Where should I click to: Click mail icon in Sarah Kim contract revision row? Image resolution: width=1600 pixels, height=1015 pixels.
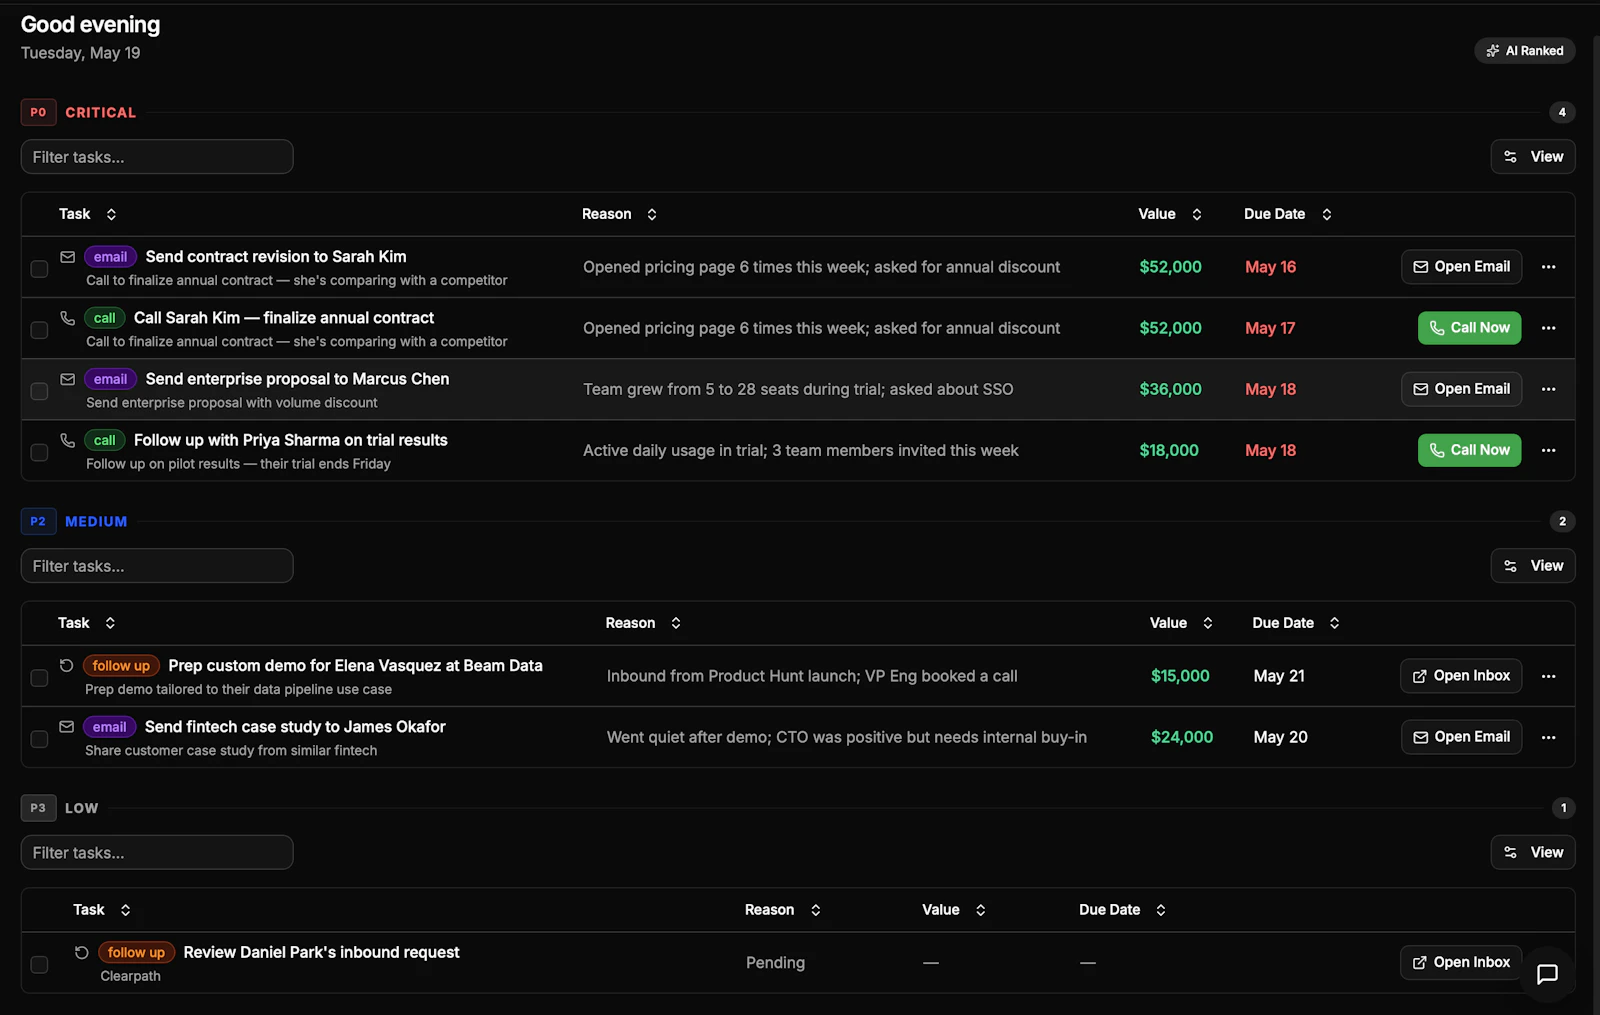point(68,257)
